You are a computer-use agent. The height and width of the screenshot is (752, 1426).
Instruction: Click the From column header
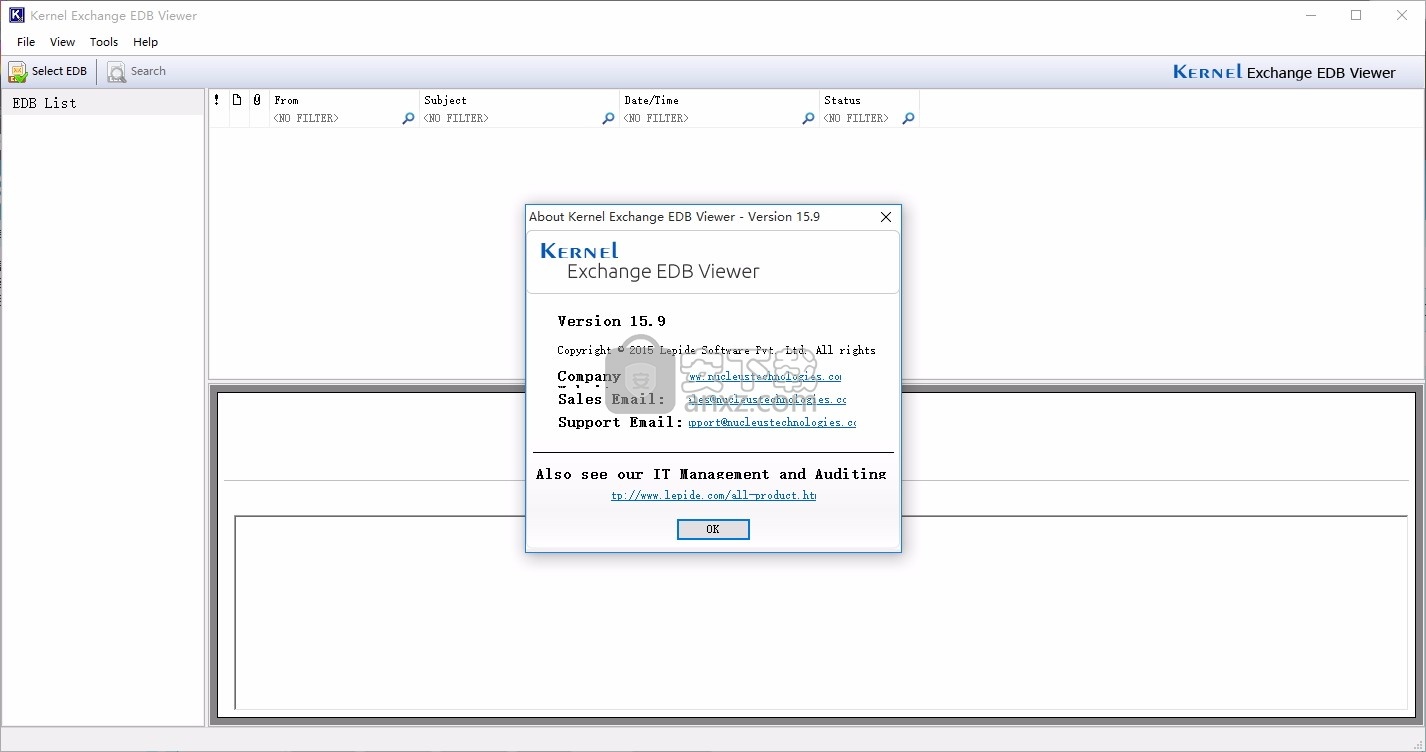[344, 100]
